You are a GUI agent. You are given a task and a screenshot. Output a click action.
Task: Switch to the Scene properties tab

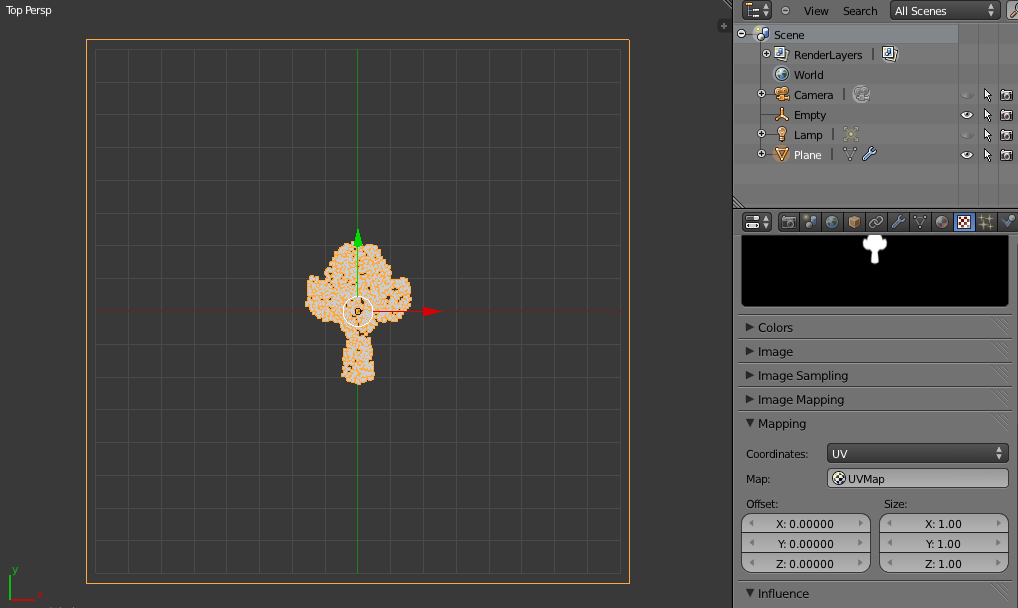coord(810,222)
